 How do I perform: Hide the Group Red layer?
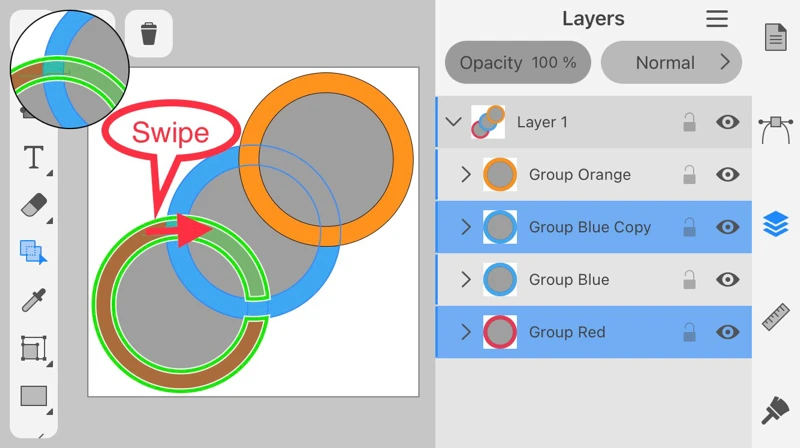tap(728, 332)
